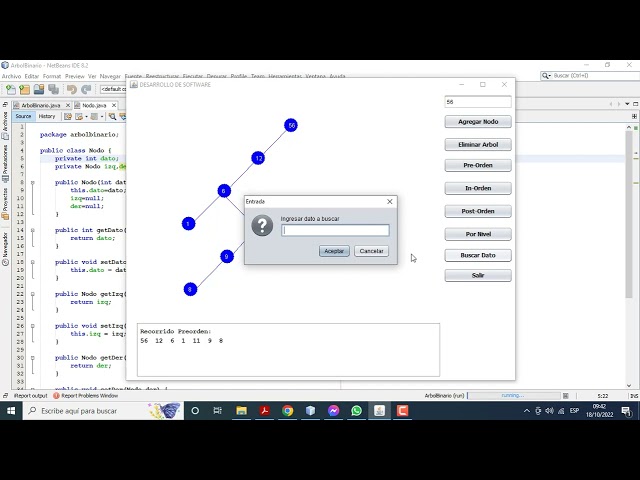Click the Por Nivel button
640x480 pixels.
tap(478, 234)
